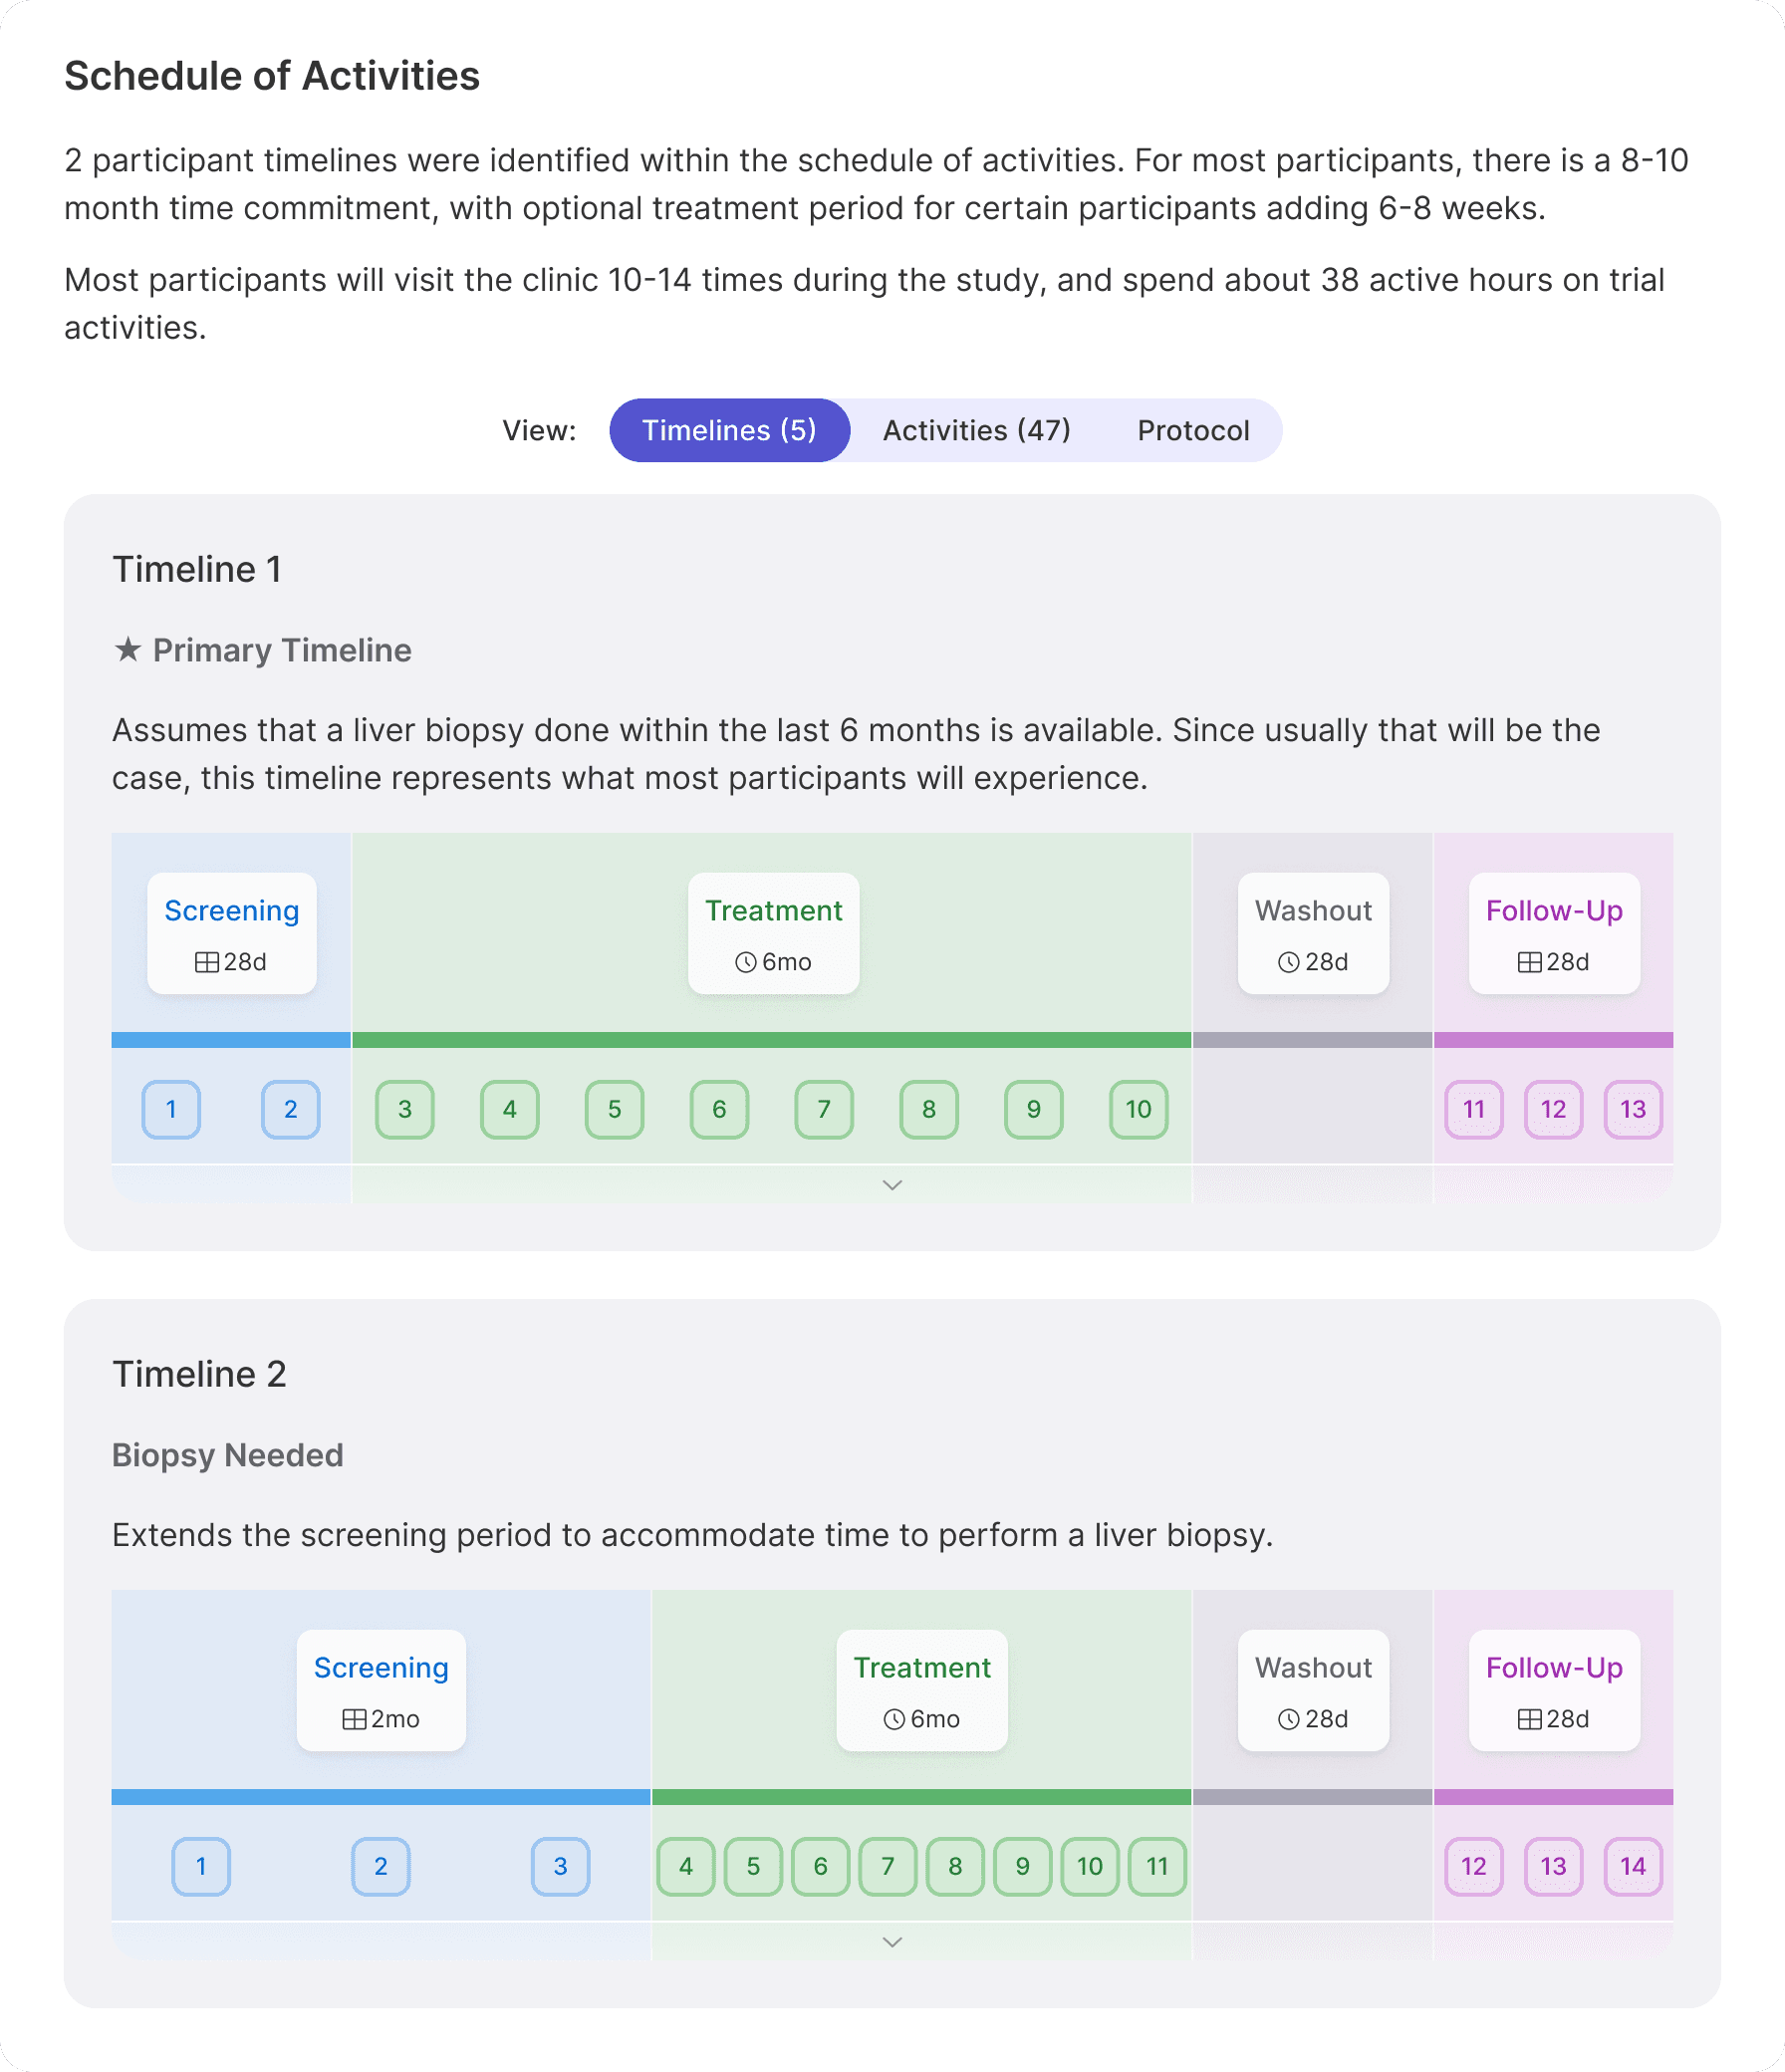1785x2072 pixels.
Task: Select visit 1 in Timeline 1
Action: click(x=171, y=1110)
